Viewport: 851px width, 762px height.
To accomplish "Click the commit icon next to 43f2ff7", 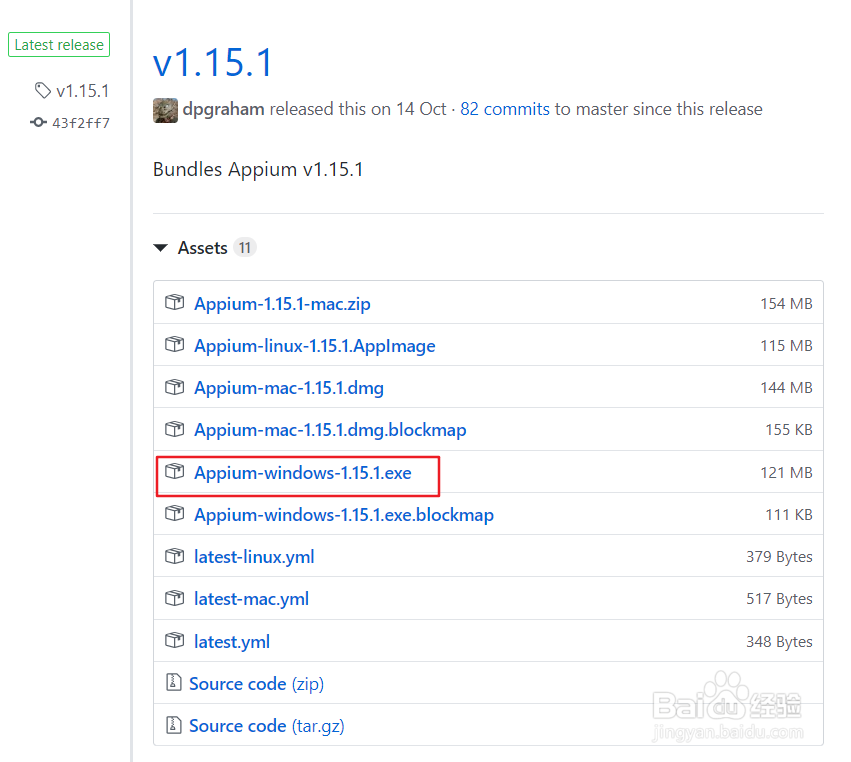I will coord(38,123).
